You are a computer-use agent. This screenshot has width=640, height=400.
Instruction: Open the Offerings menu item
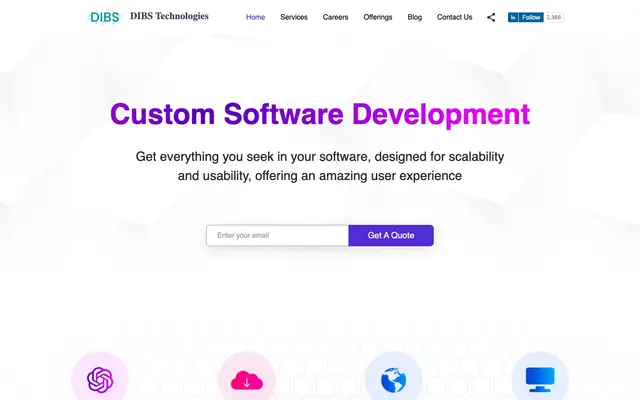click(x=378, y=17)
